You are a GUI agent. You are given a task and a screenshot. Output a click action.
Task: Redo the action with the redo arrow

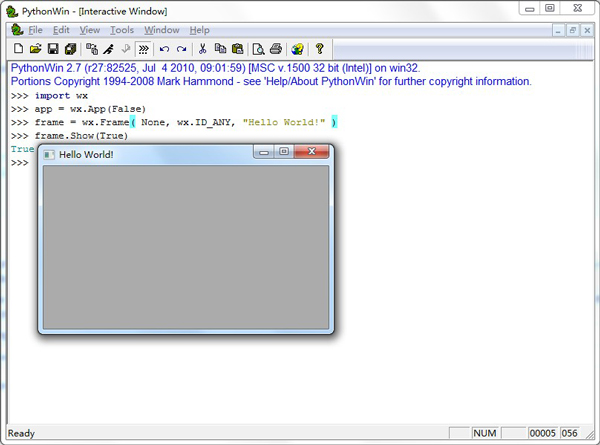click(x=181, y=49)
